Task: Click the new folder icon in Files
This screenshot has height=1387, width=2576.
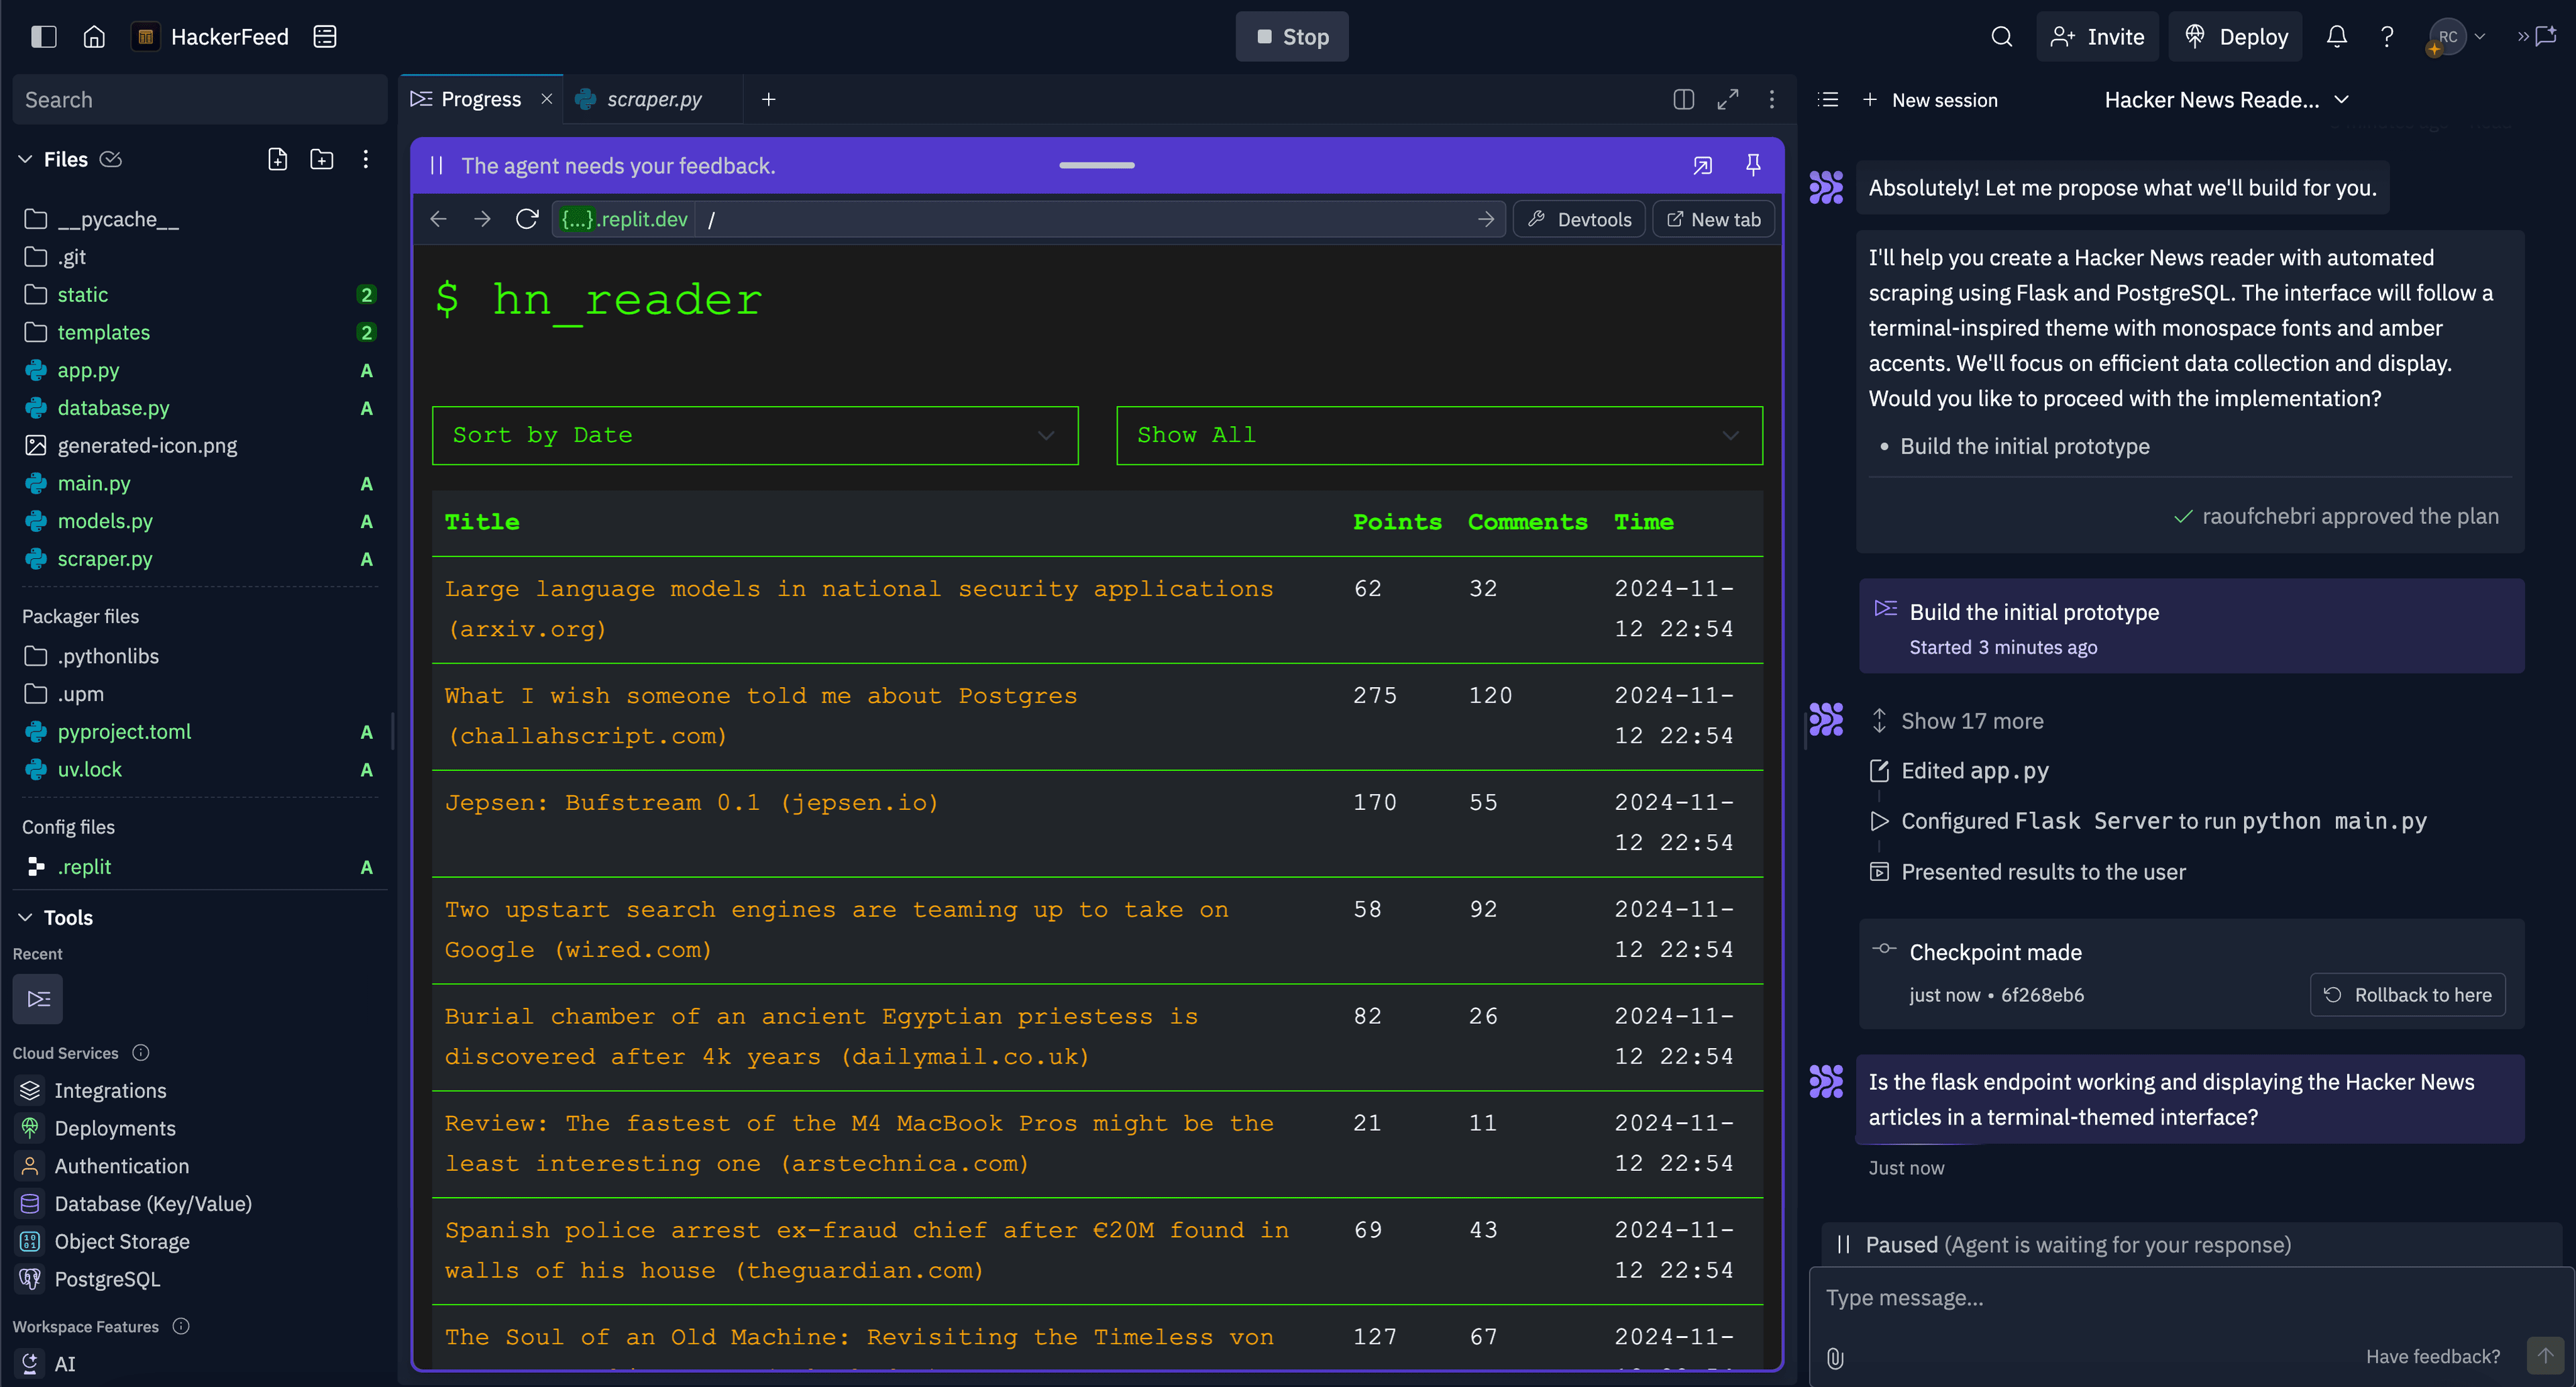Action: pyautogui.click(x=322, y=159)
